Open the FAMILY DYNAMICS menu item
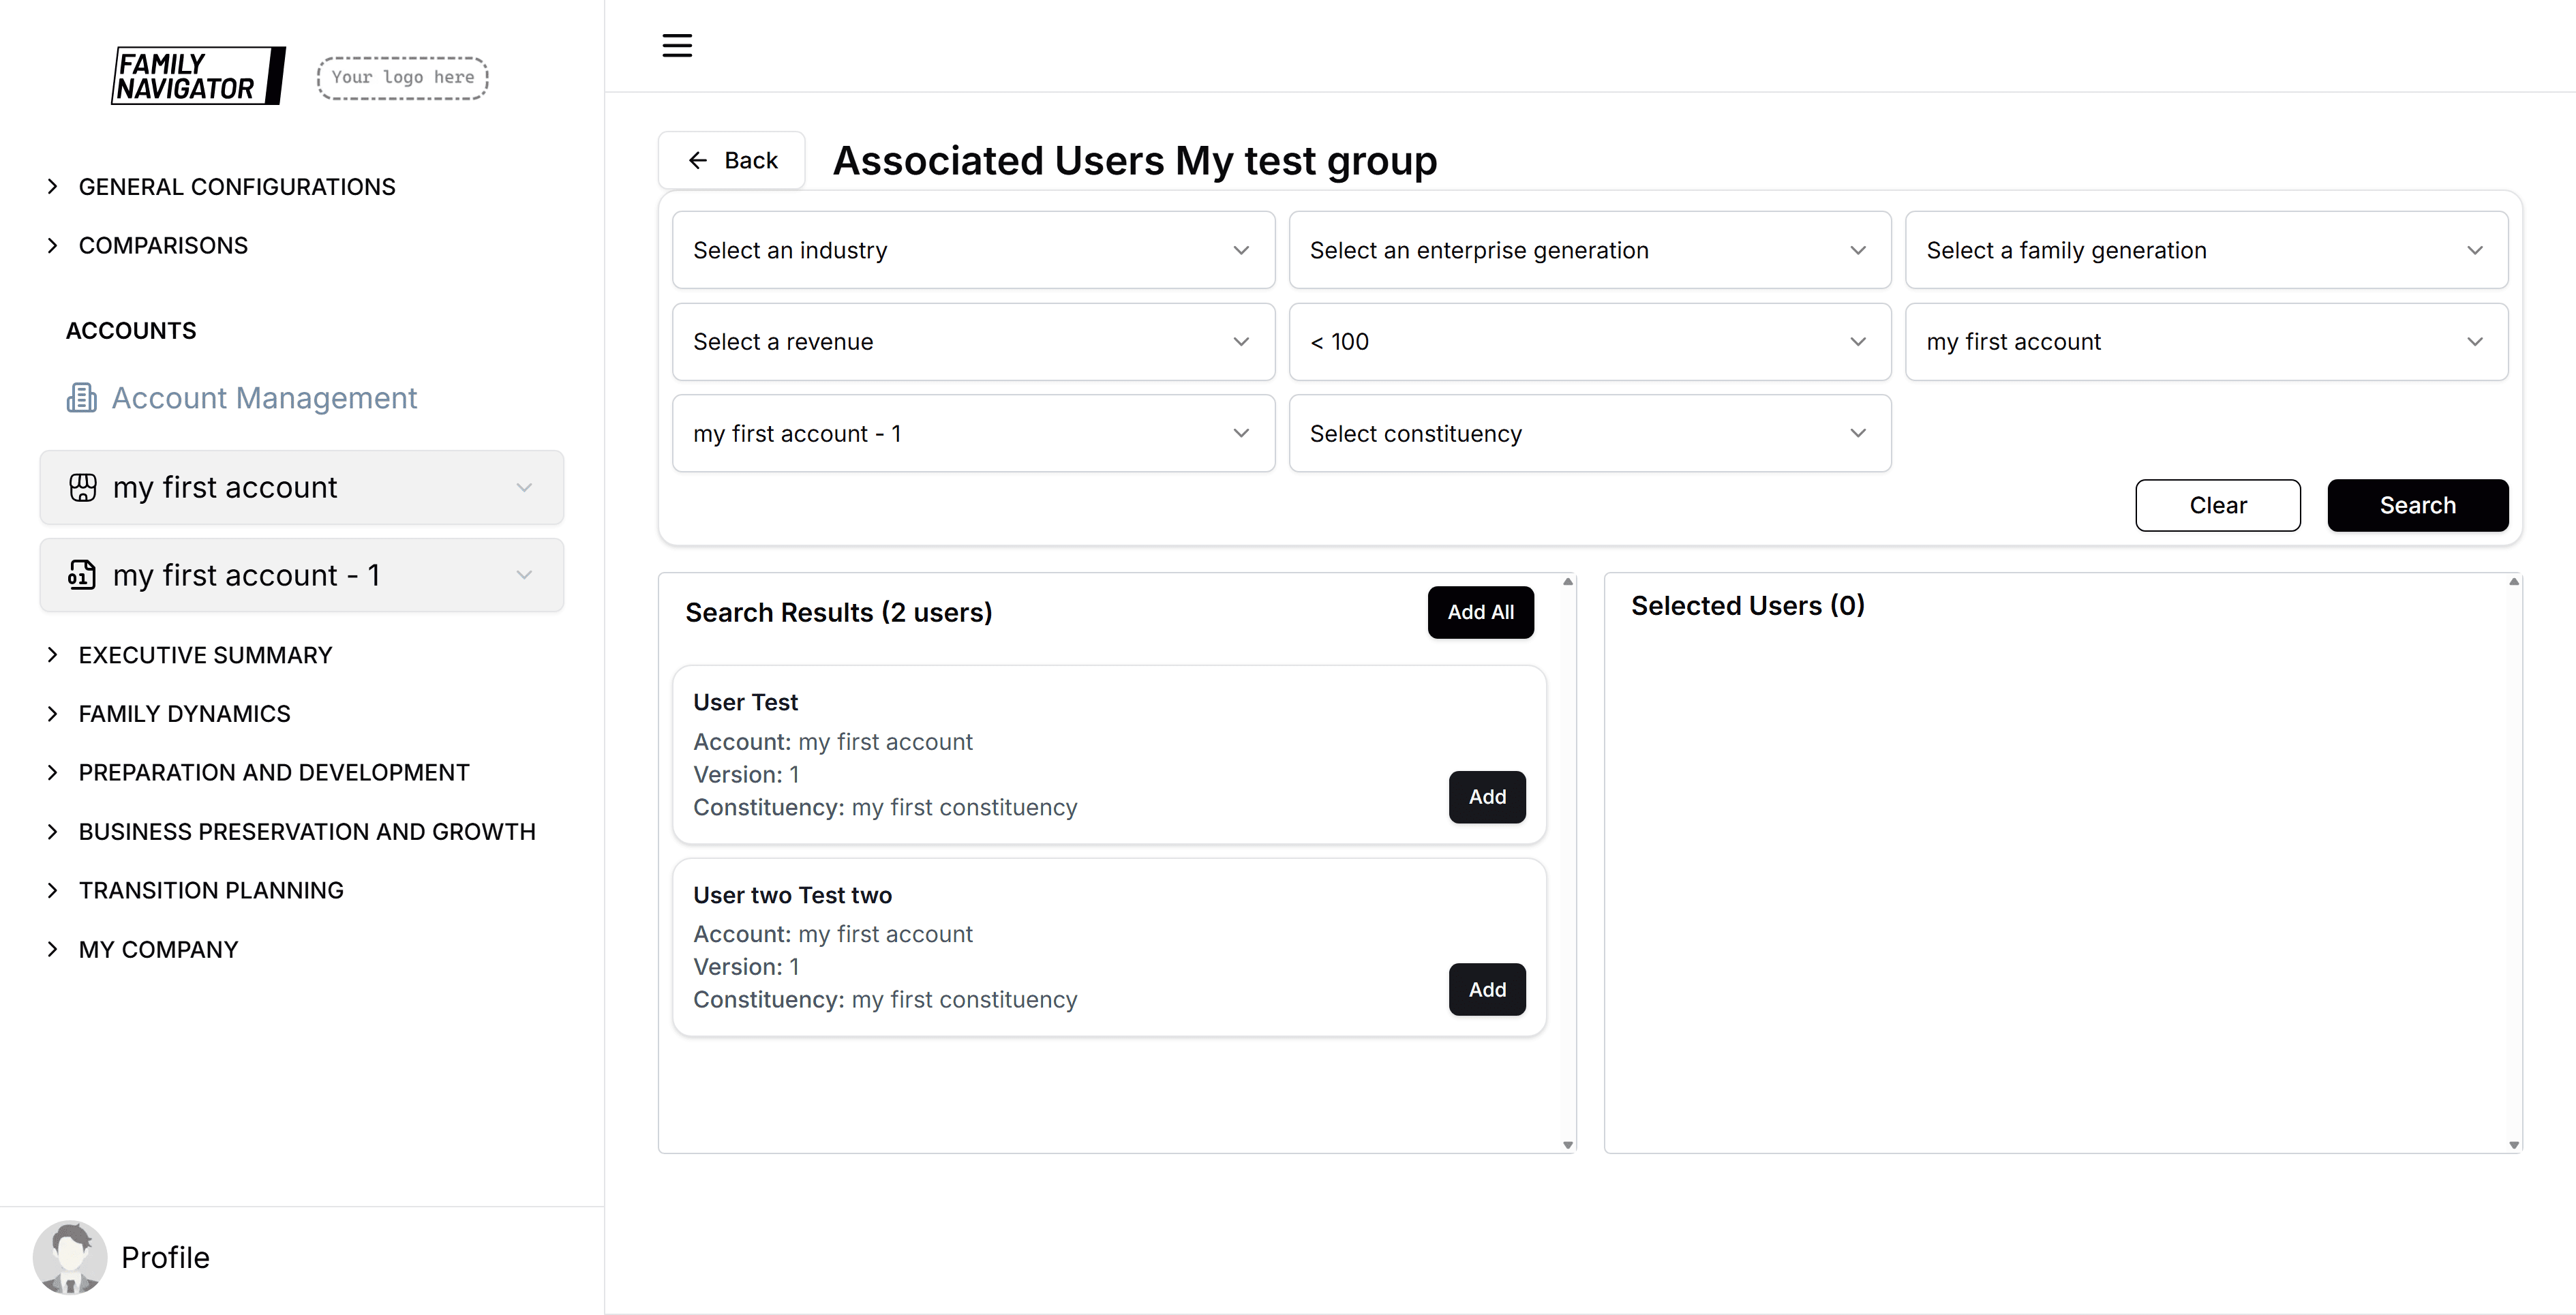This screenshot has height=1315, width=2576. (183, 713)
